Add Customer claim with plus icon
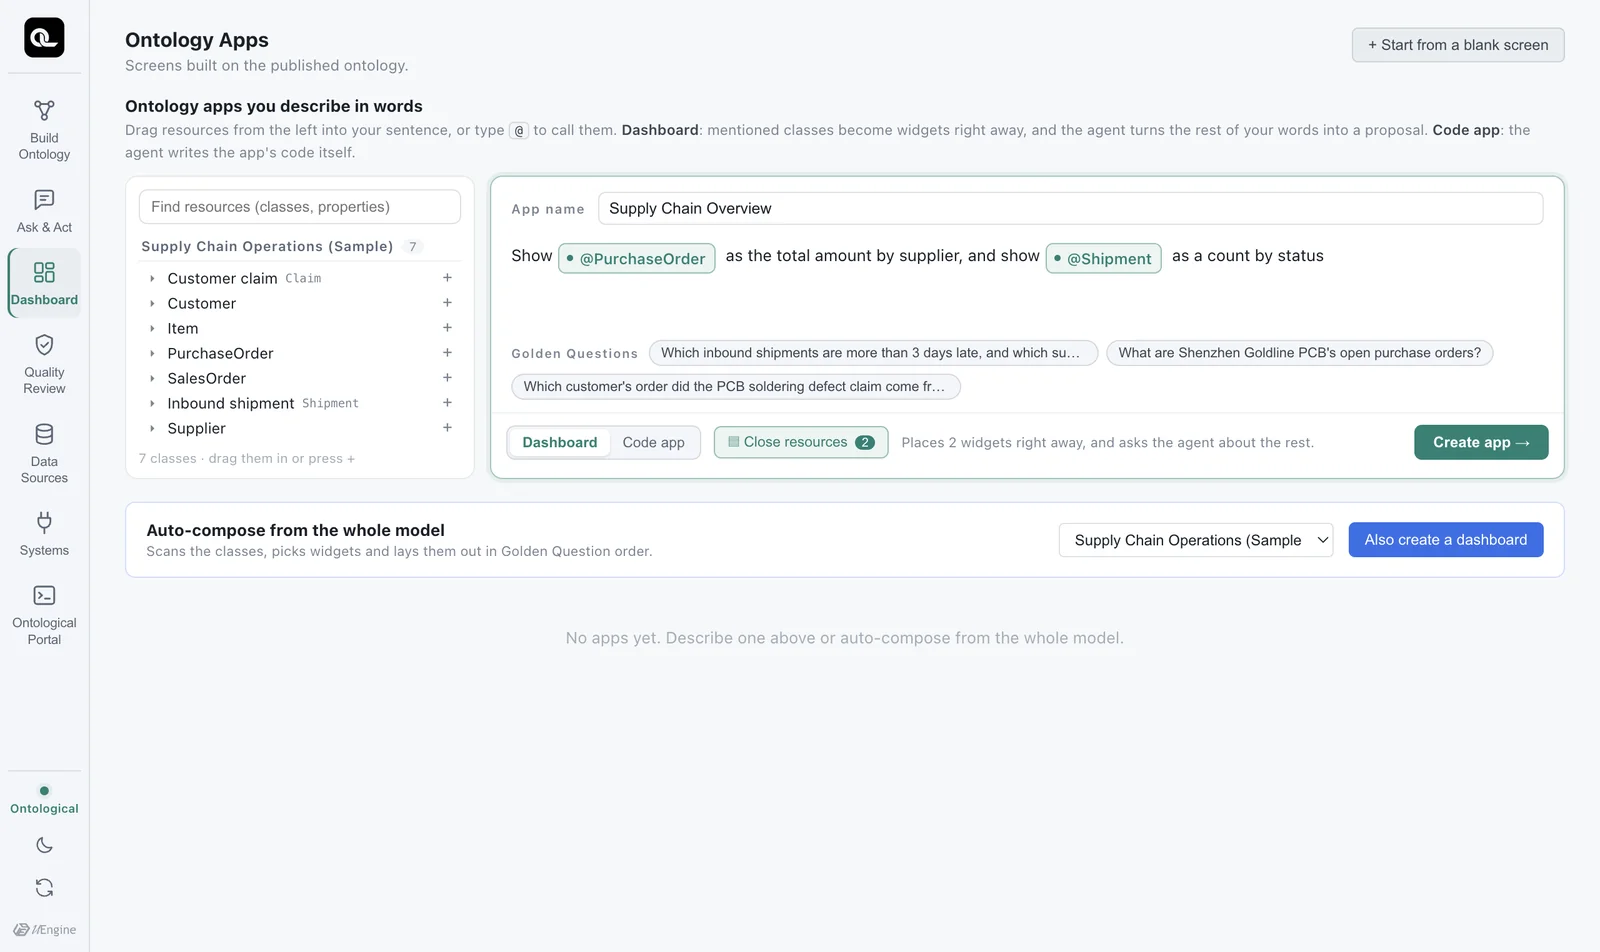Image resolution: width=1600 pixels, height=952 pixels. (x=447, y=278)
